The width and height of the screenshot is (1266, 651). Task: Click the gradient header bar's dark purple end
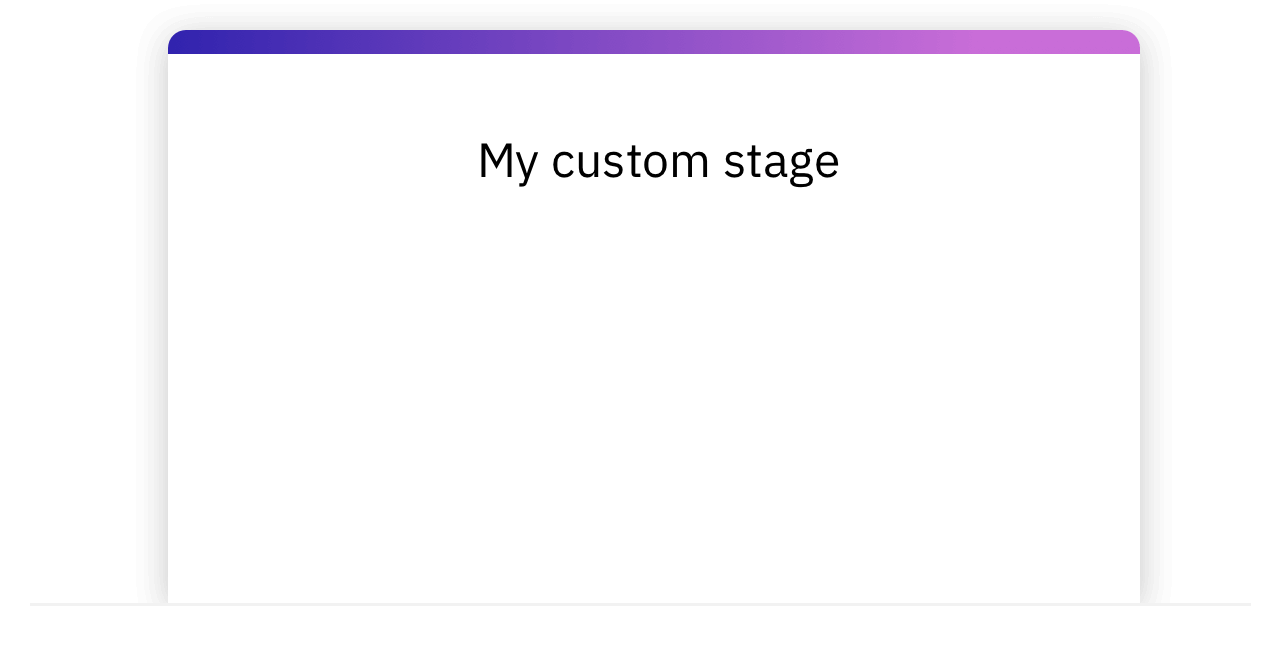200,42
